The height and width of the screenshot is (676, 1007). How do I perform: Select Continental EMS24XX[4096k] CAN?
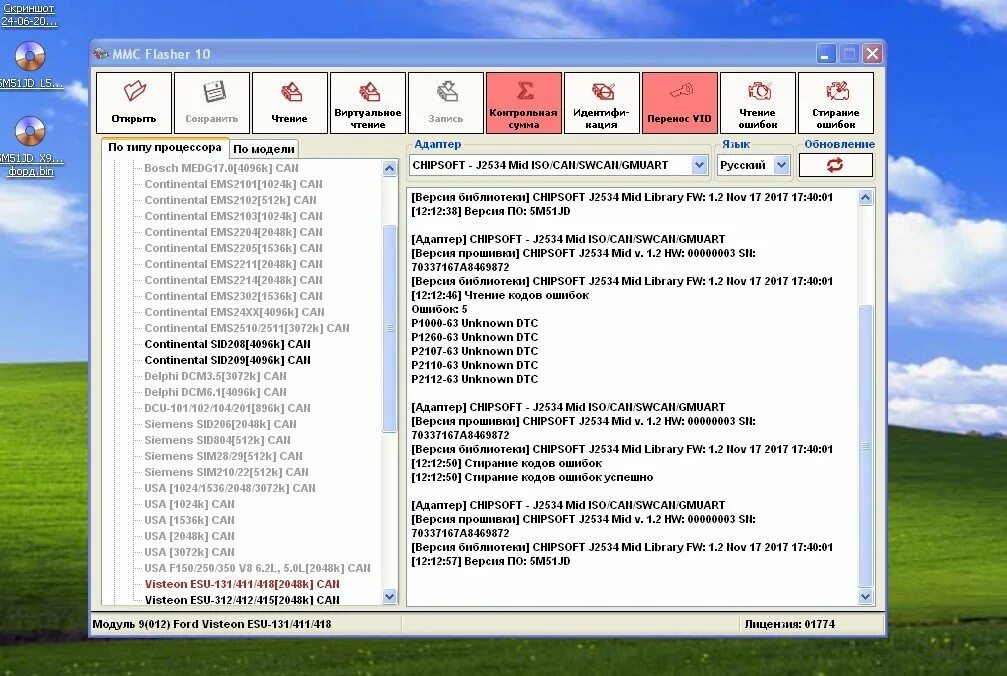[234, 313]
